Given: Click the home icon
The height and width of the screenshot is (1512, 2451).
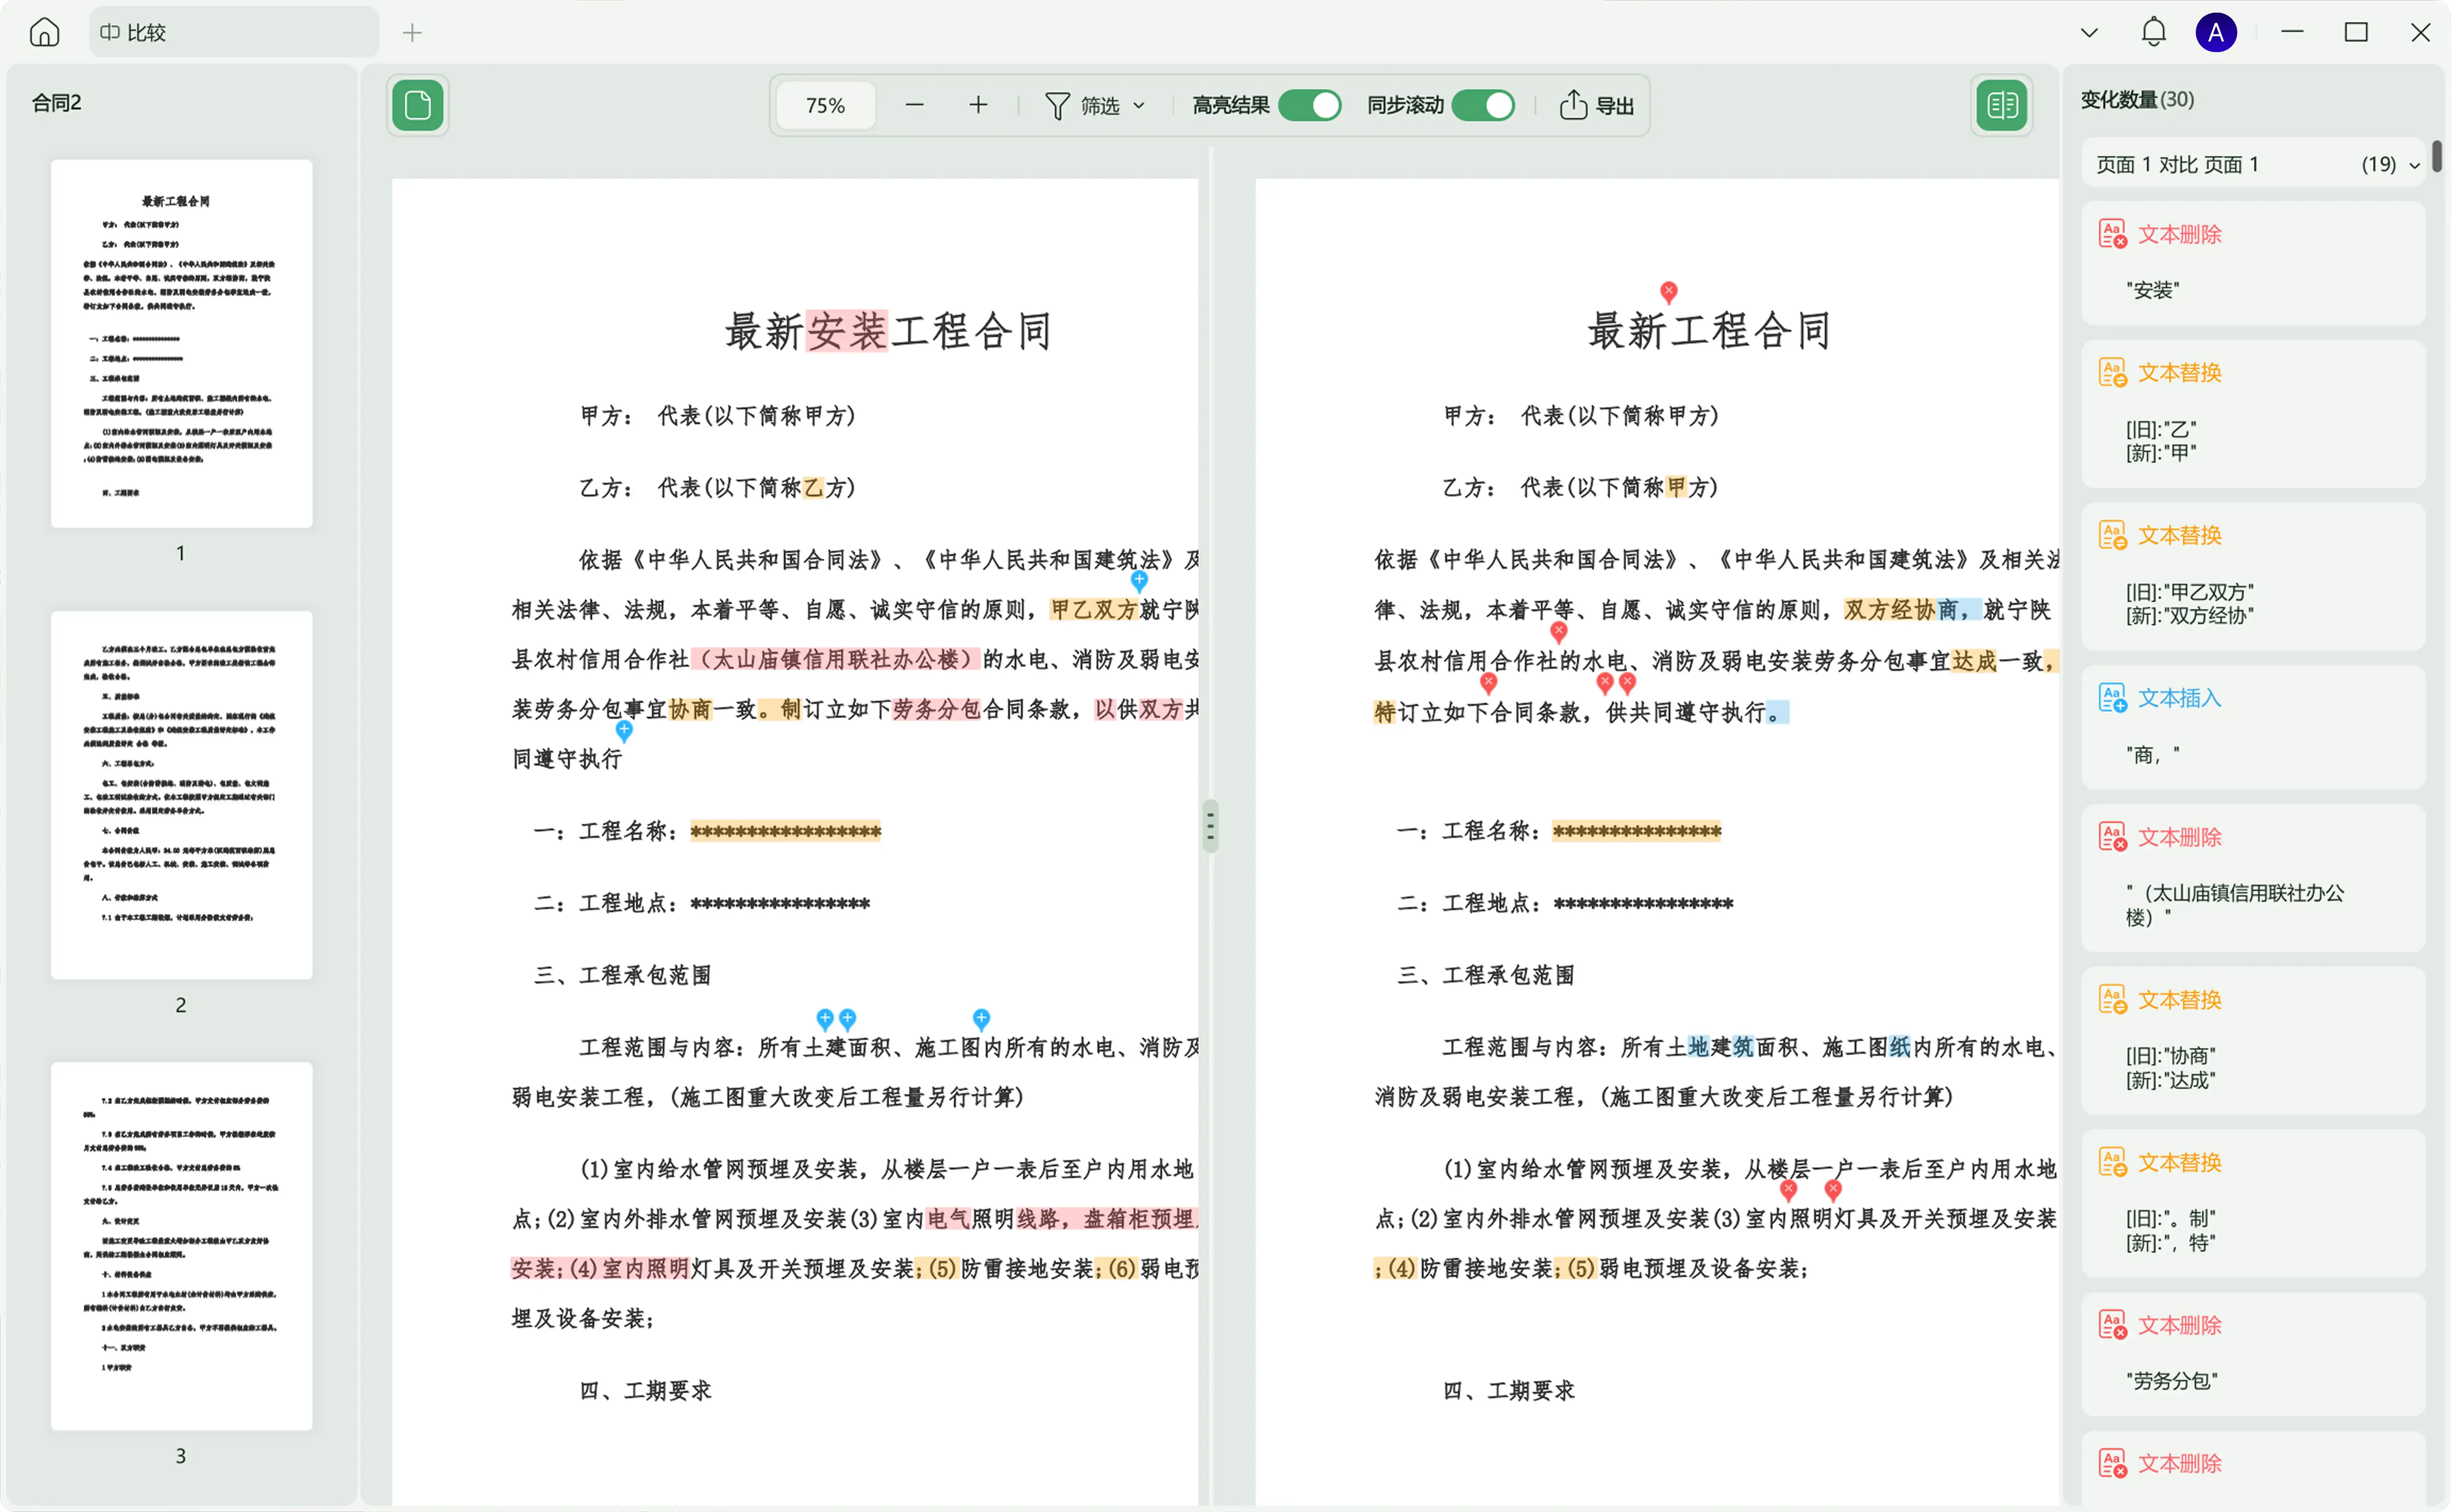Looking at the screenshot, I should click(x=44, y=32).
